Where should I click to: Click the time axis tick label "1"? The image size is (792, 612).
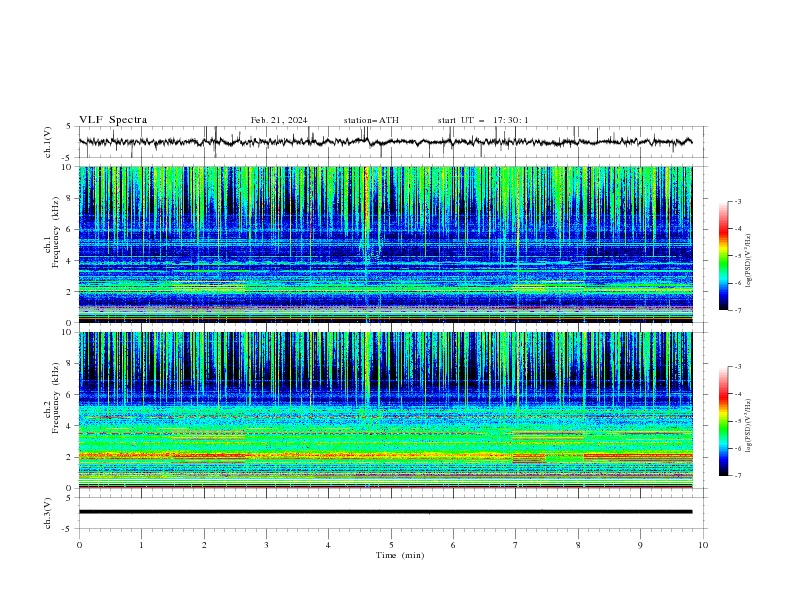click(141, 545)
